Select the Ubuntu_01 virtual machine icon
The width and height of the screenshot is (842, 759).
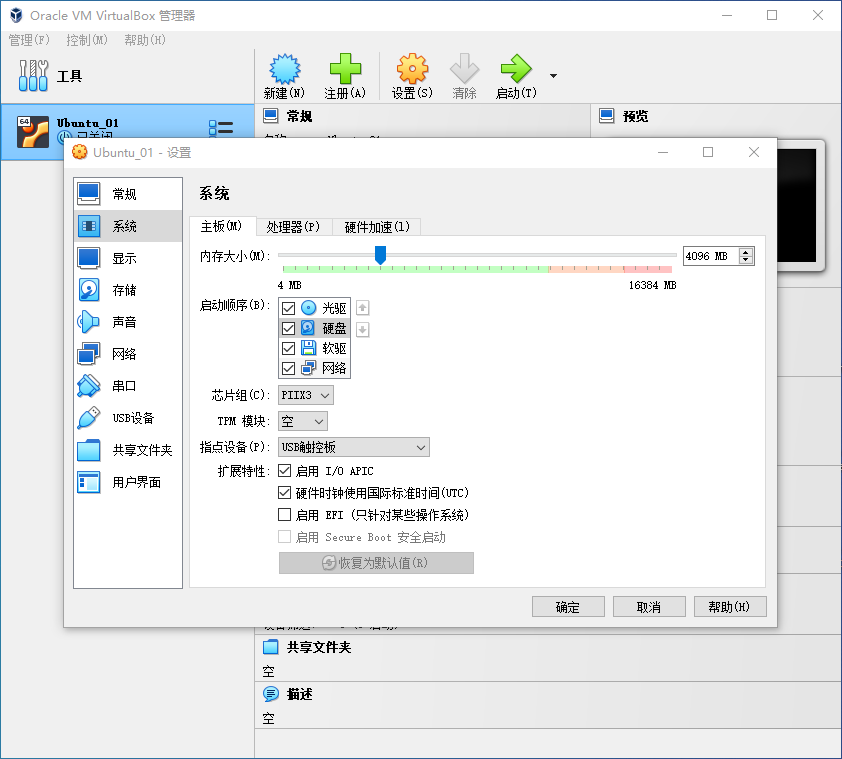pyautogui.click(x=32, y=132)
